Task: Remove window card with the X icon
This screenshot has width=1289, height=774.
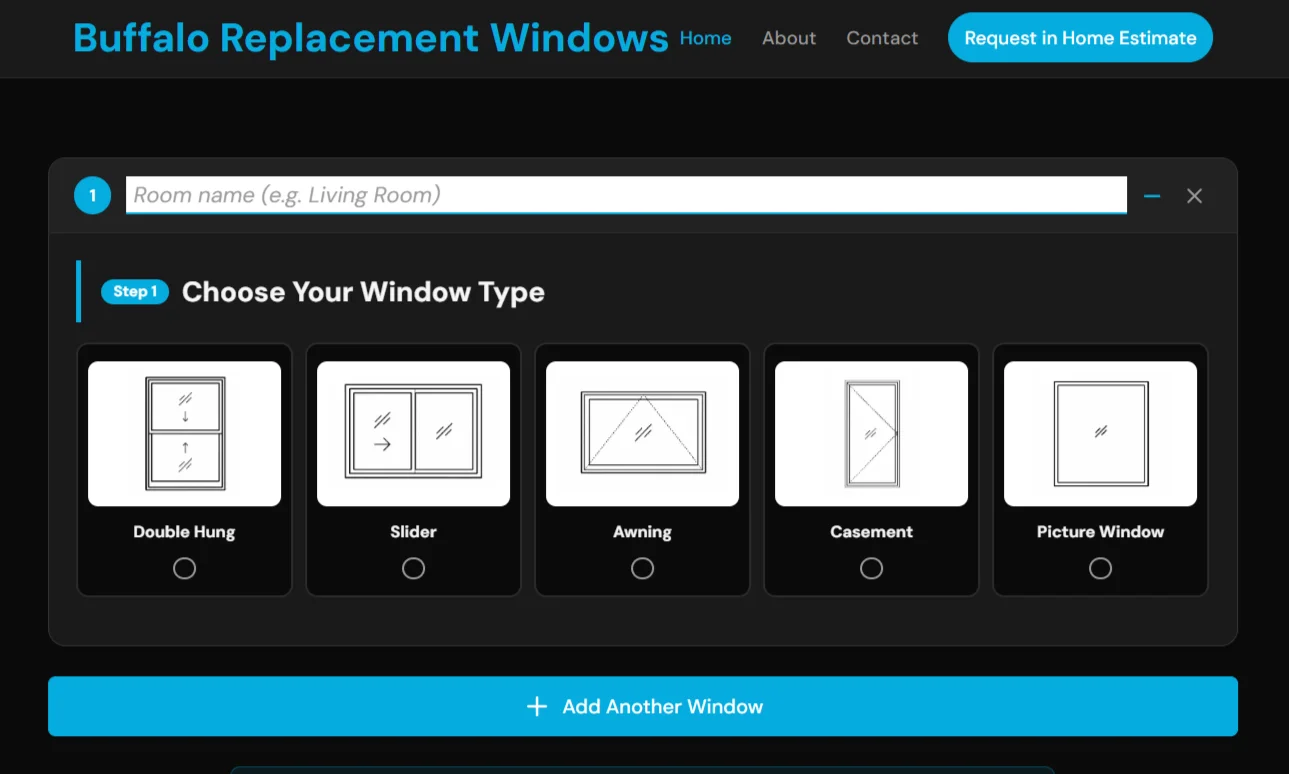Action: 1194,196
